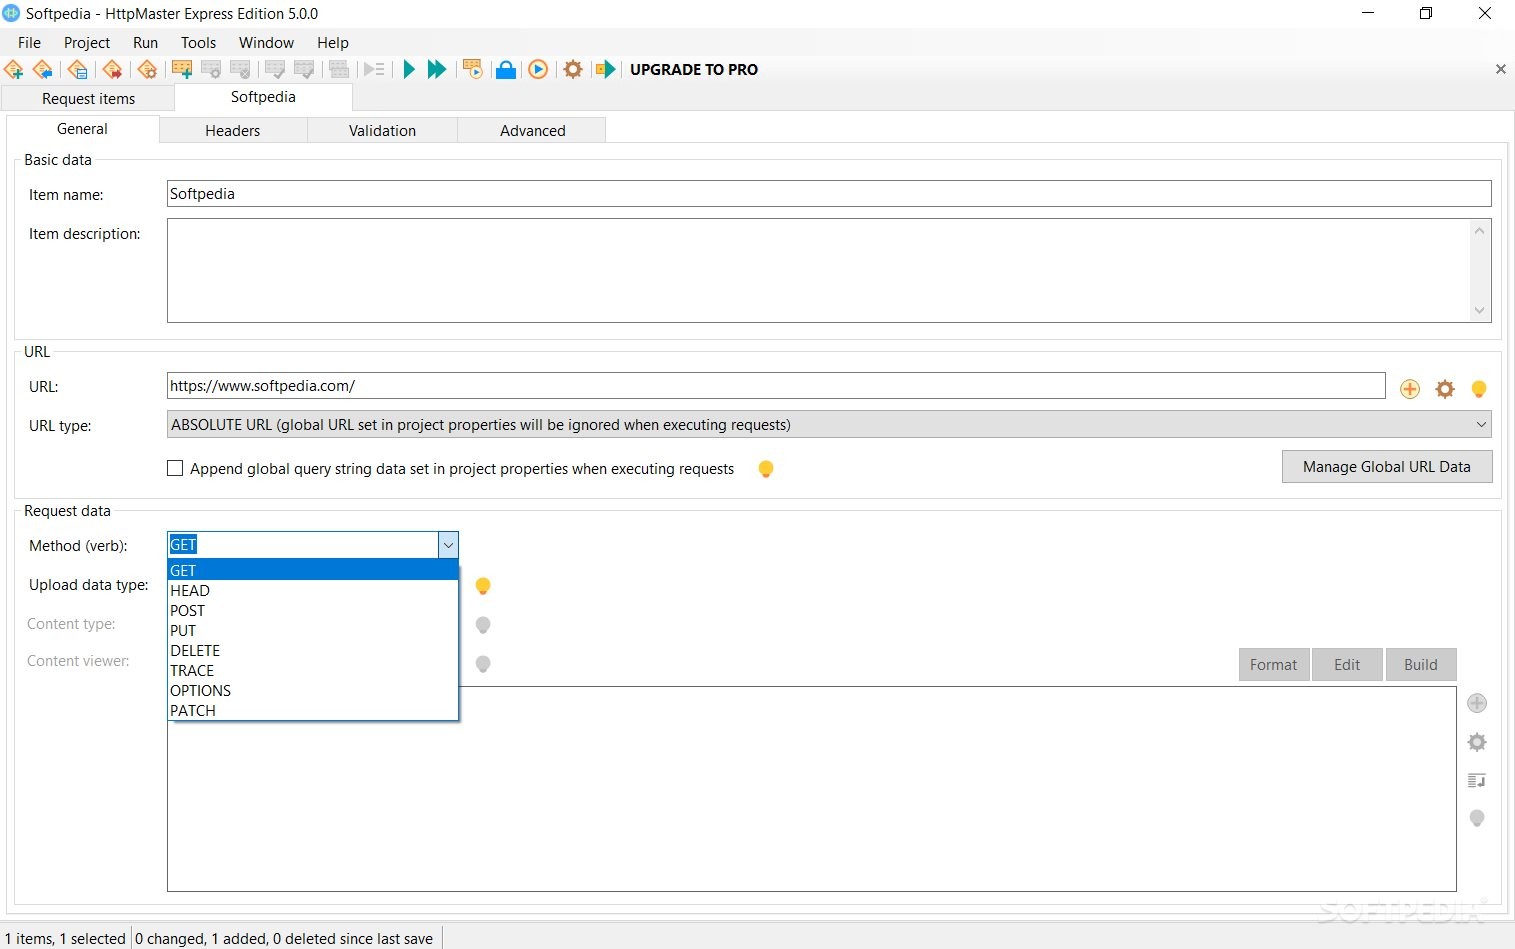Open the File menu
The image size is (1515, 949).
[x=30, y=43]
